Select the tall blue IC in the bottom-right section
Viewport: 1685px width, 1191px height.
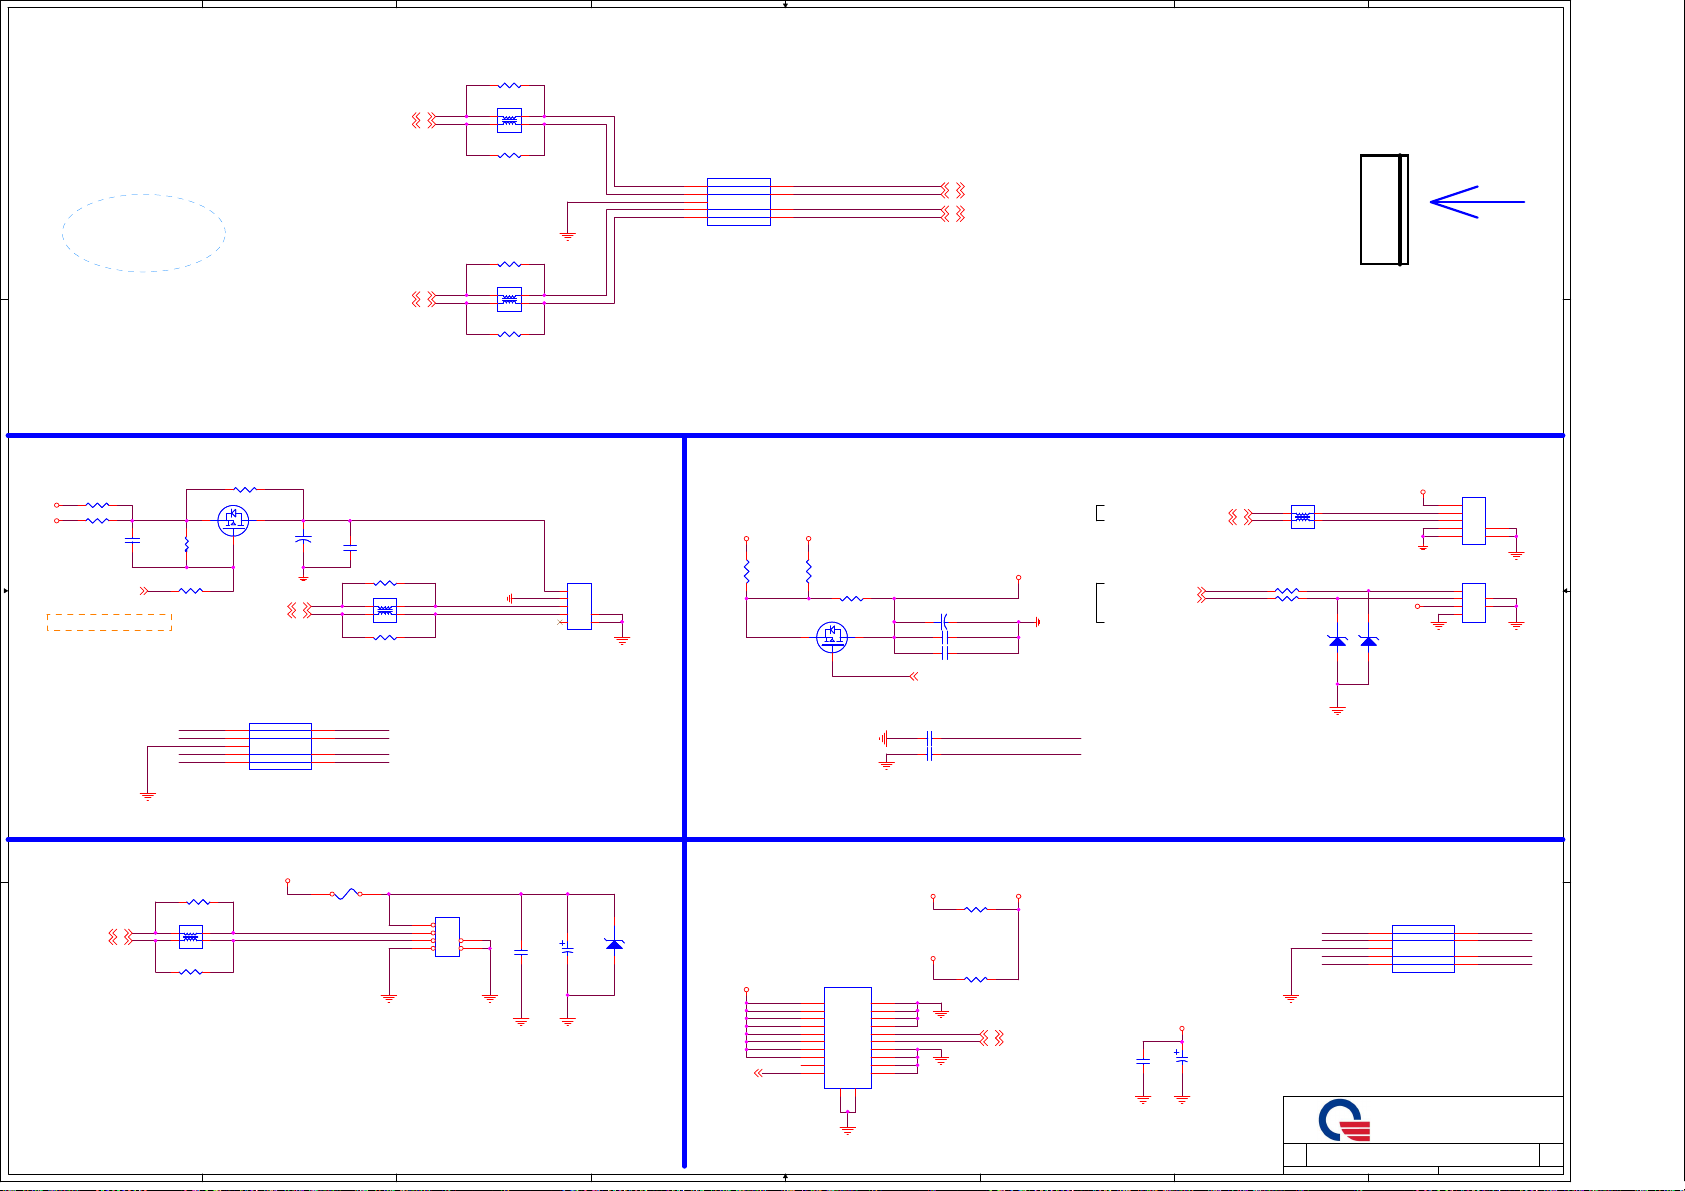pos(848,1038)
